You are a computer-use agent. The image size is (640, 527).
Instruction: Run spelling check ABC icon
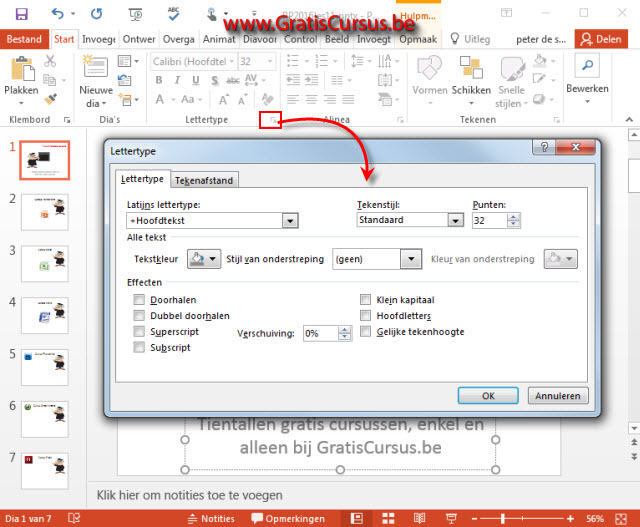(x=173, y=14)
